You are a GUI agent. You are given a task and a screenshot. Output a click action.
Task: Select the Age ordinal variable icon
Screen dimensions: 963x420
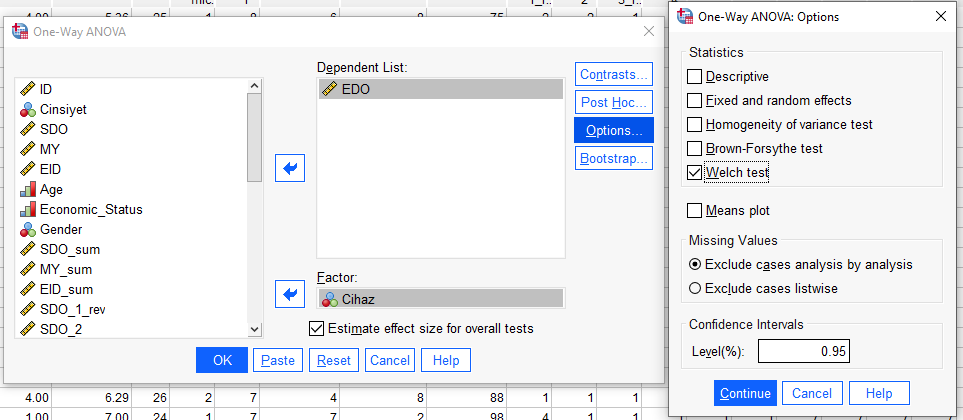pyautogui.click(x=28, y=189)
